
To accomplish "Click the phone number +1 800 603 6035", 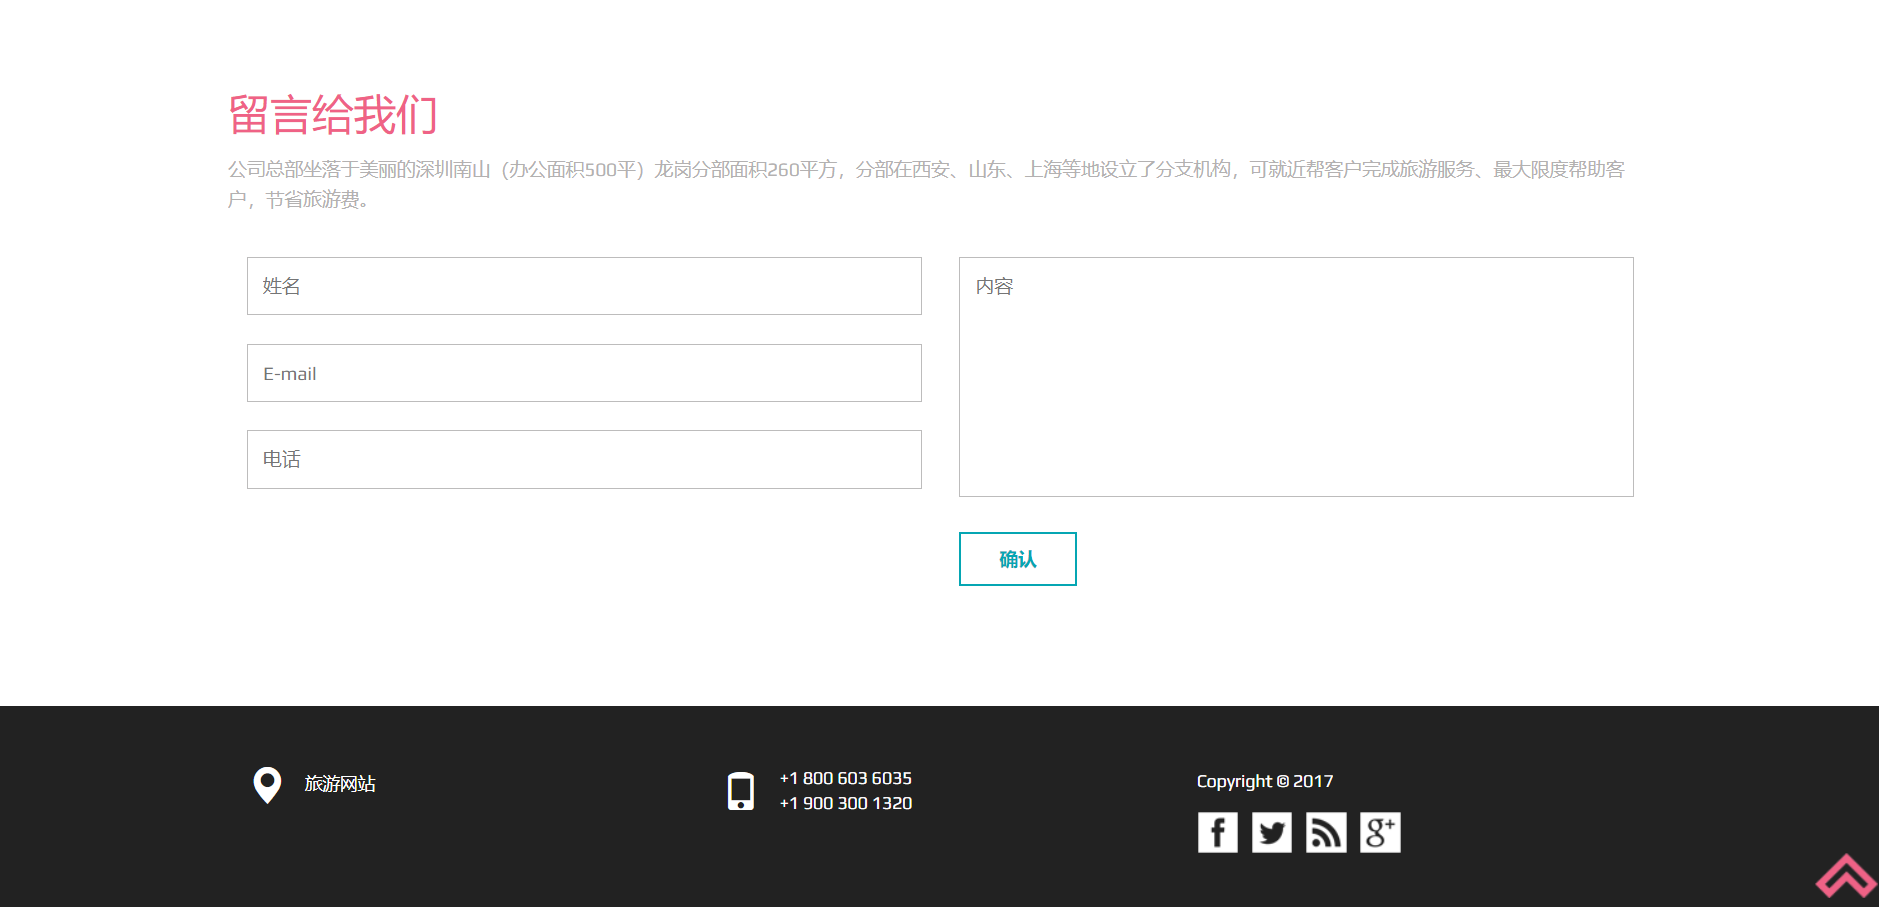I will click(x=846, y=778).
